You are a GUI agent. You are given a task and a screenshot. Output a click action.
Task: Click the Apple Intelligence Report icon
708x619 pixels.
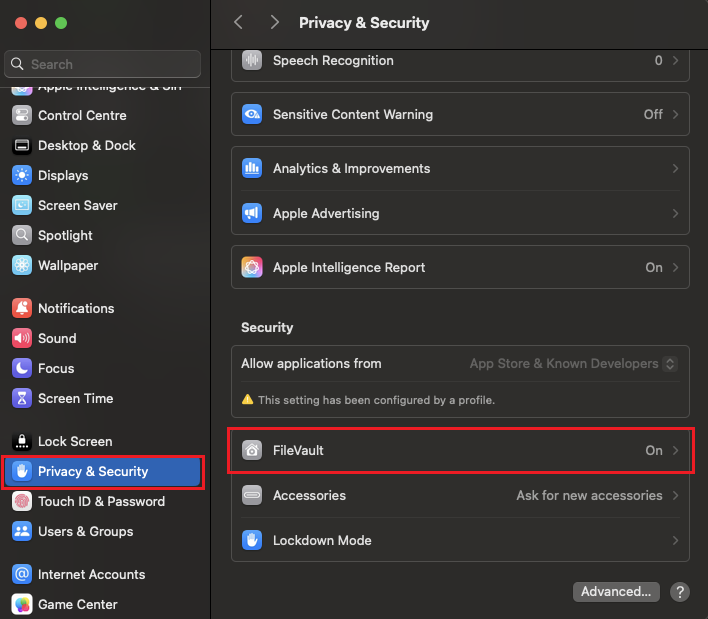[x=252, y=268]
